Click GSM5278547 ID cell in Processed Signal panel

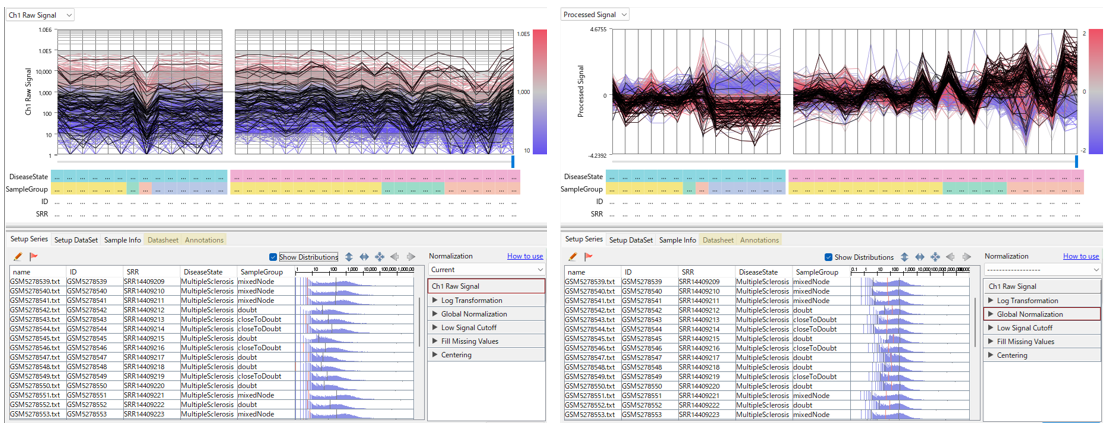648,357
